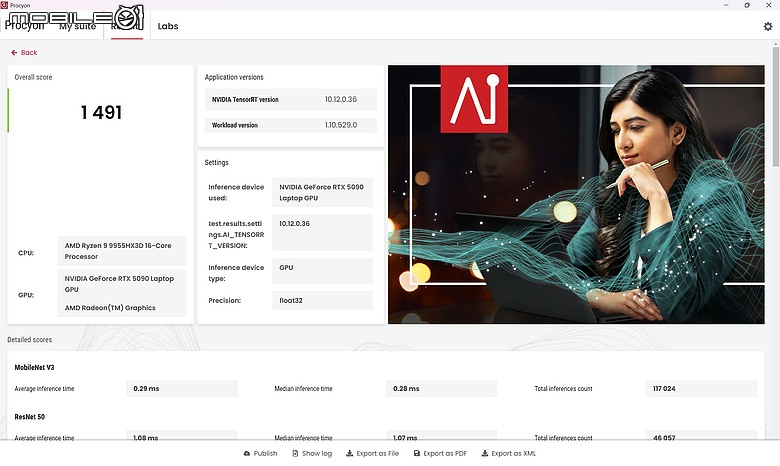Click the Detailed scores label
This screenshot has height=466, width=780.
pyautogui.click(x=29, y=340)
